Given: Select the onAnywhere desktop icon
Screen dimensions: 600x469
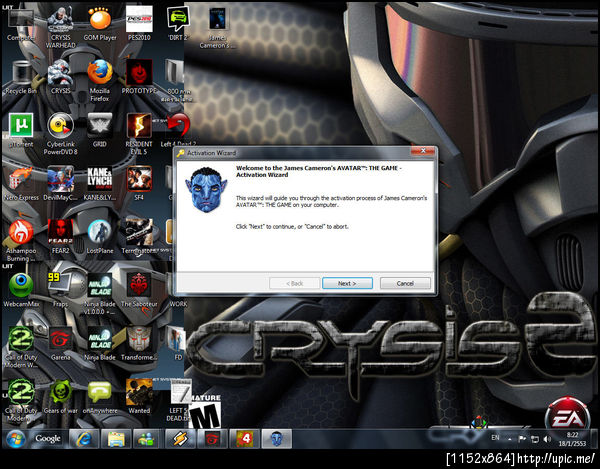Looking at the screenshot, I should [x=100, y=397].
